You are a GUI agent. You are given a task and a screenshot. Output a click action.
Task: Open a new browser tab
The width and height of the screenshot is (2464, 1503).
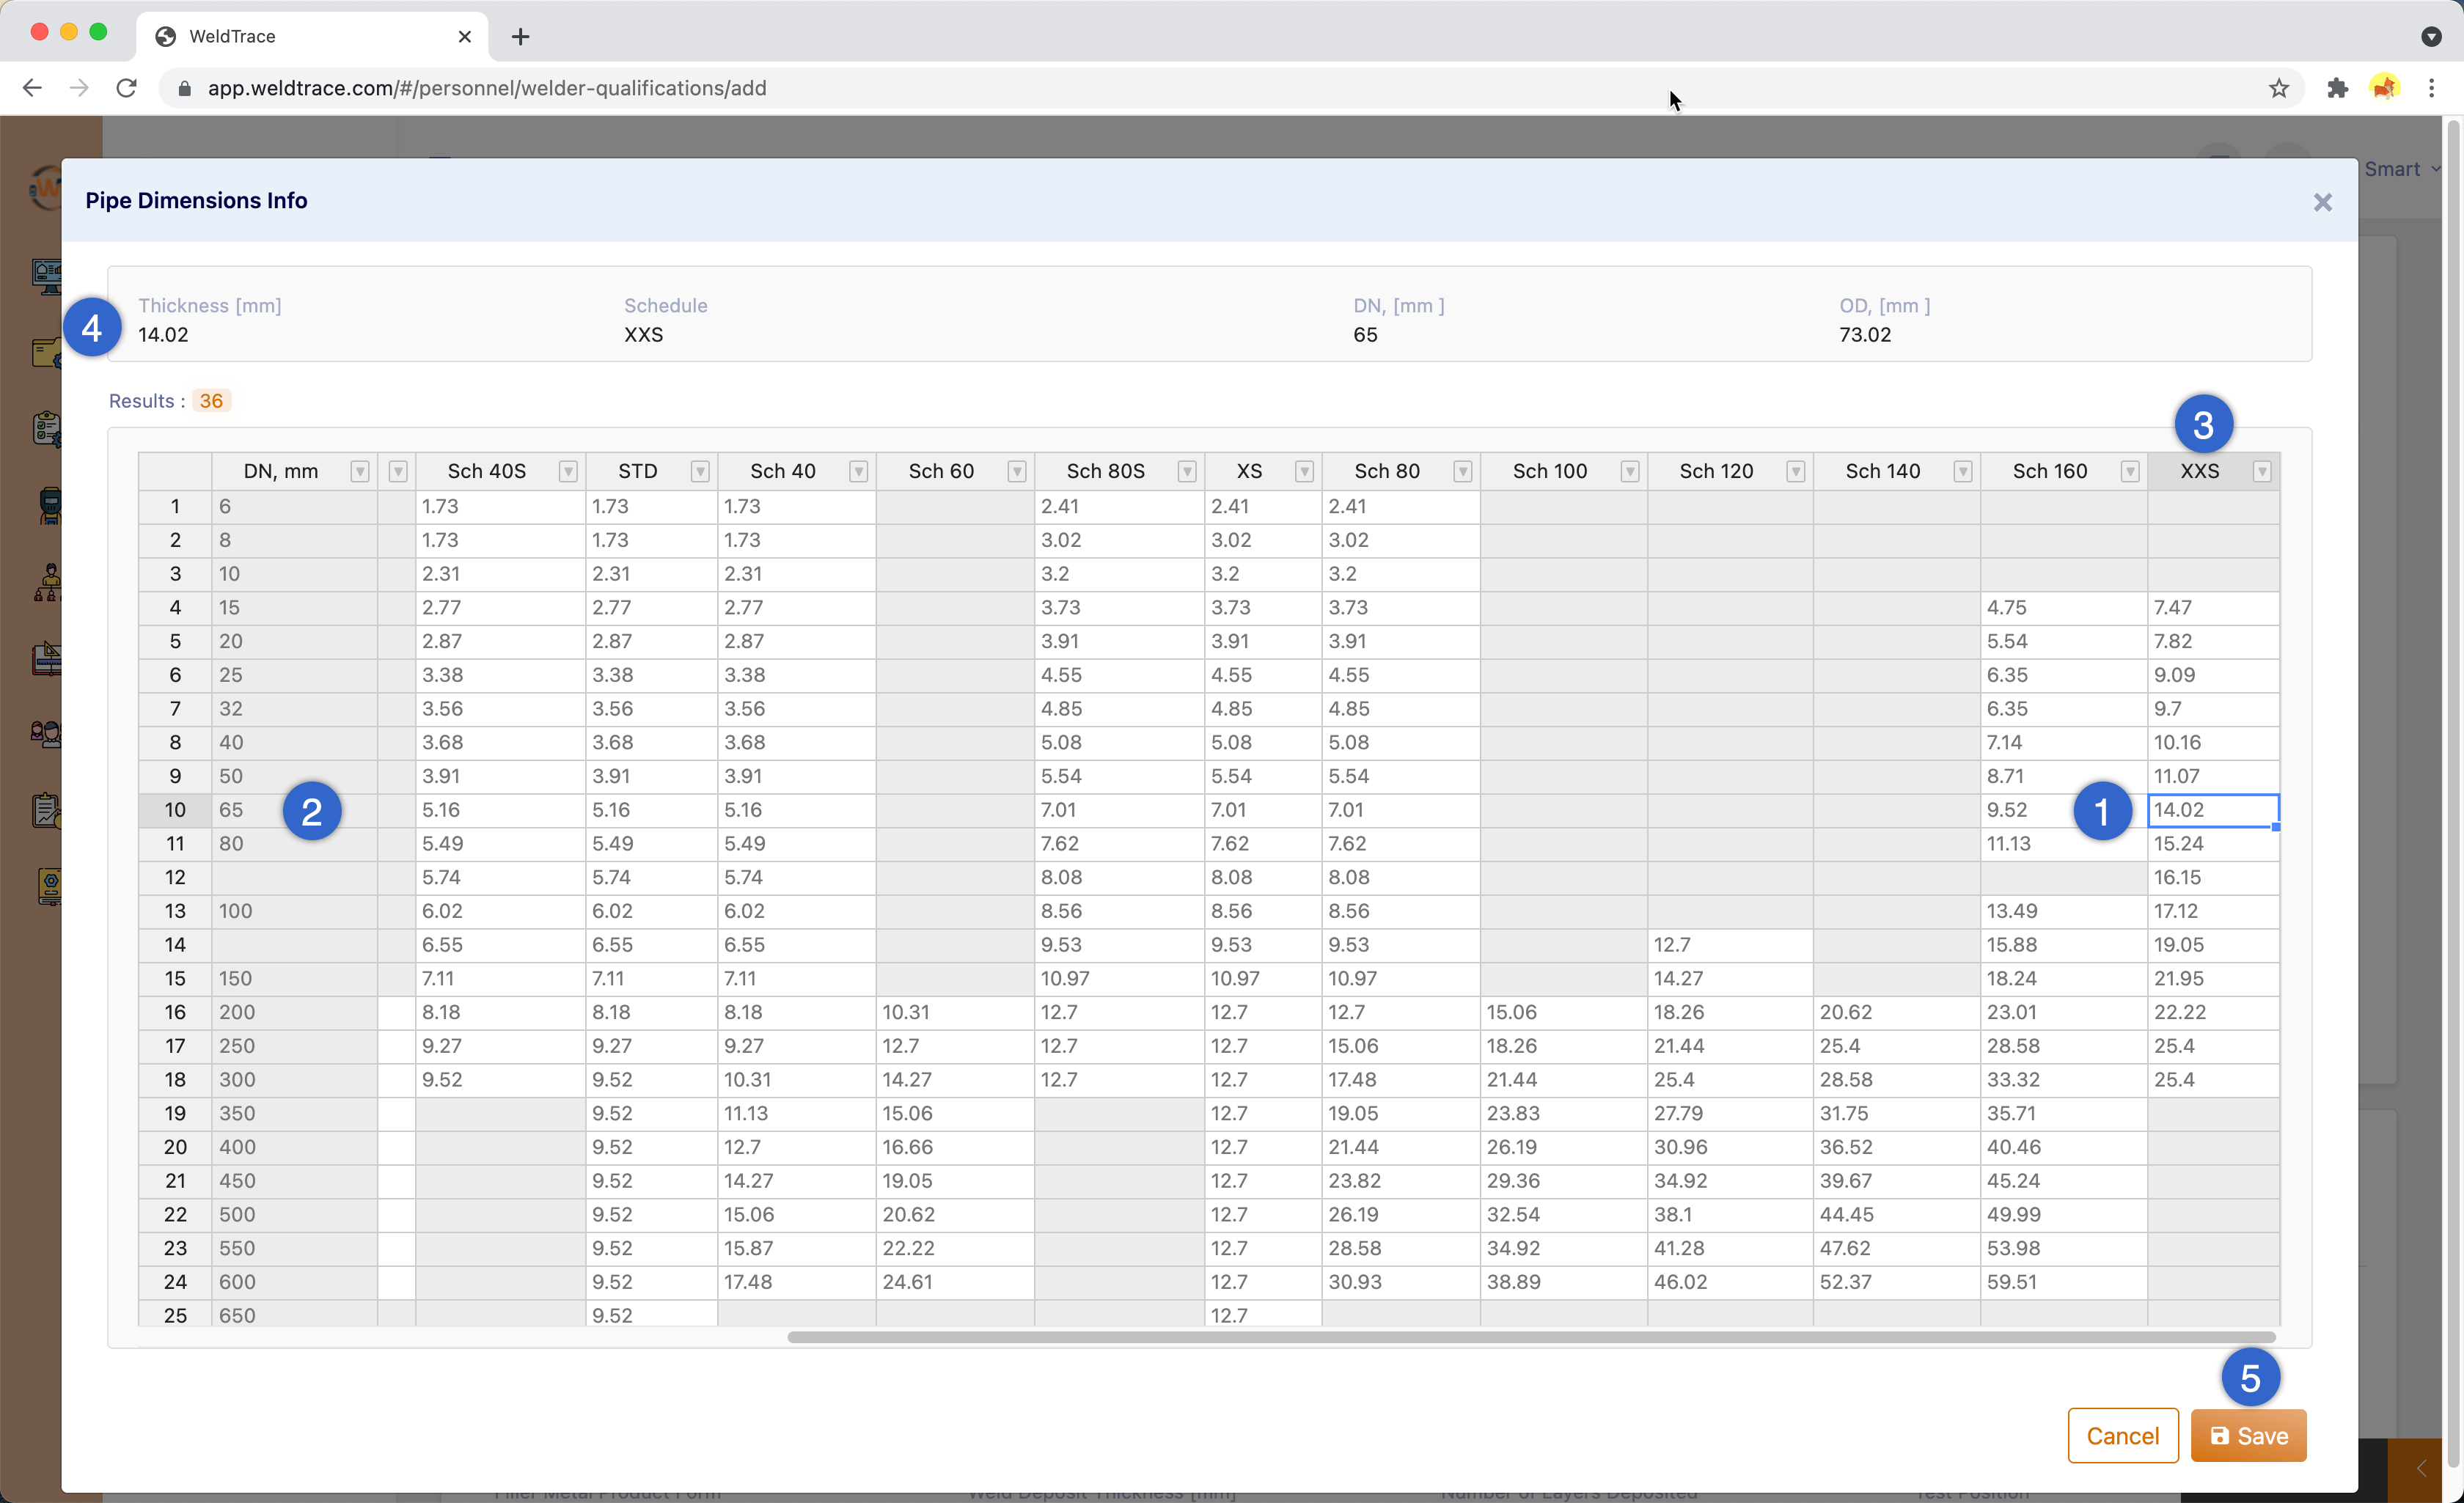pos(520,37)
